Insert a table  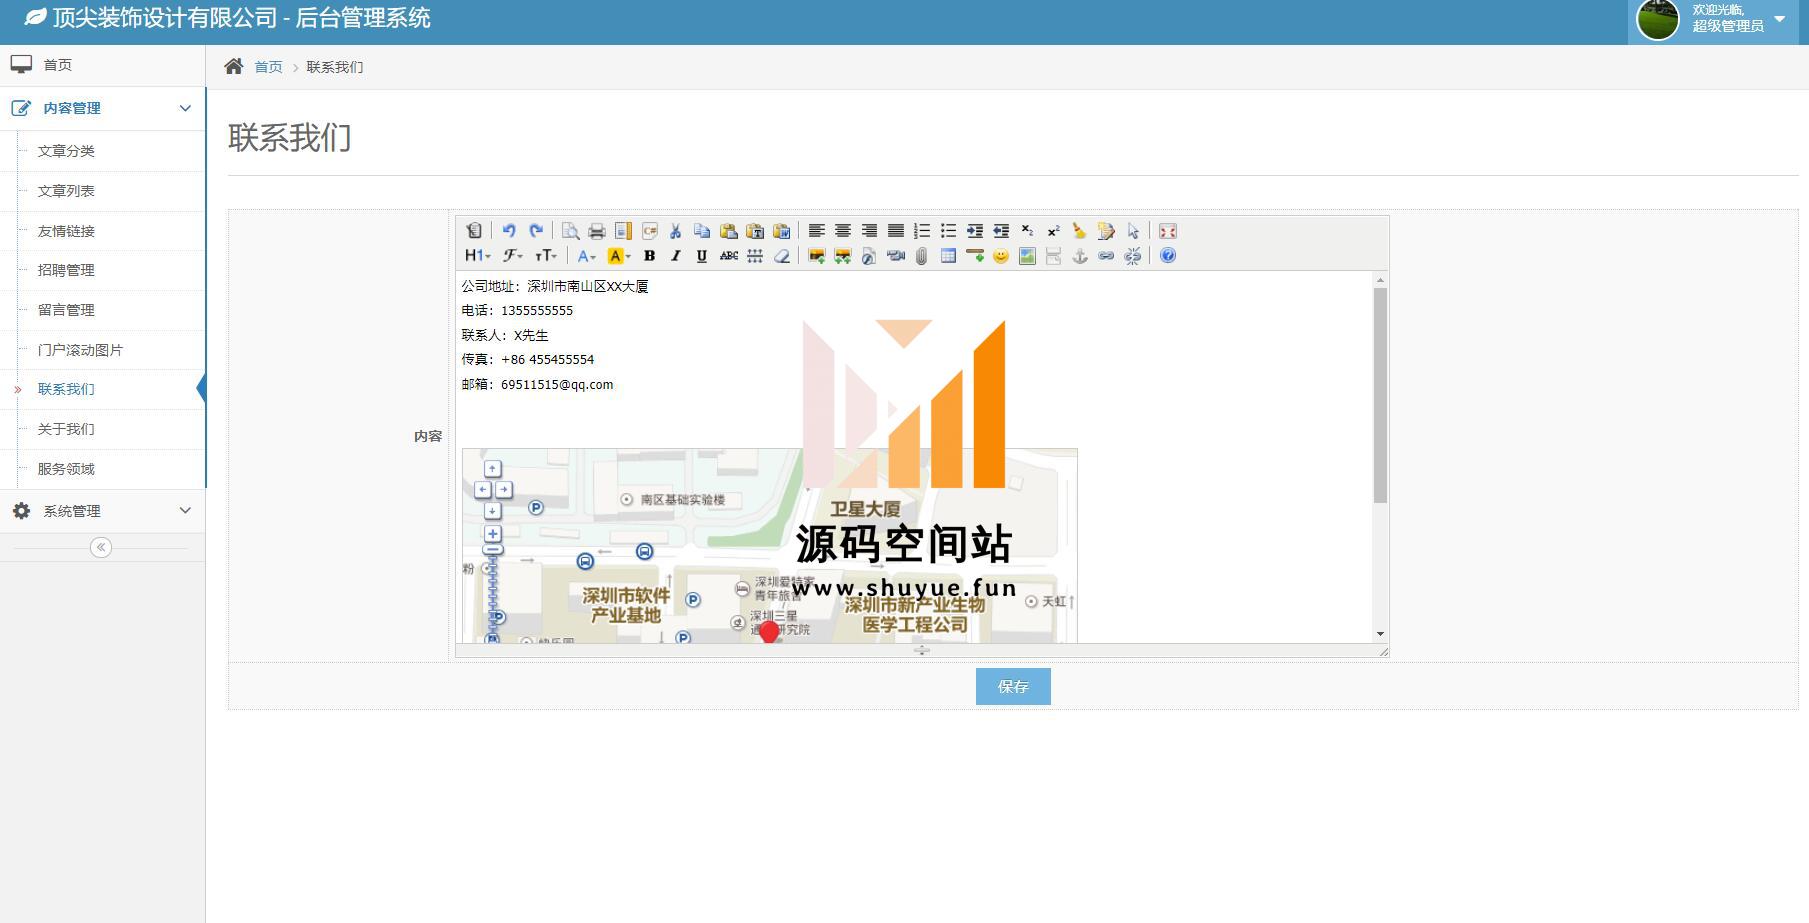[x=948, y=256]
